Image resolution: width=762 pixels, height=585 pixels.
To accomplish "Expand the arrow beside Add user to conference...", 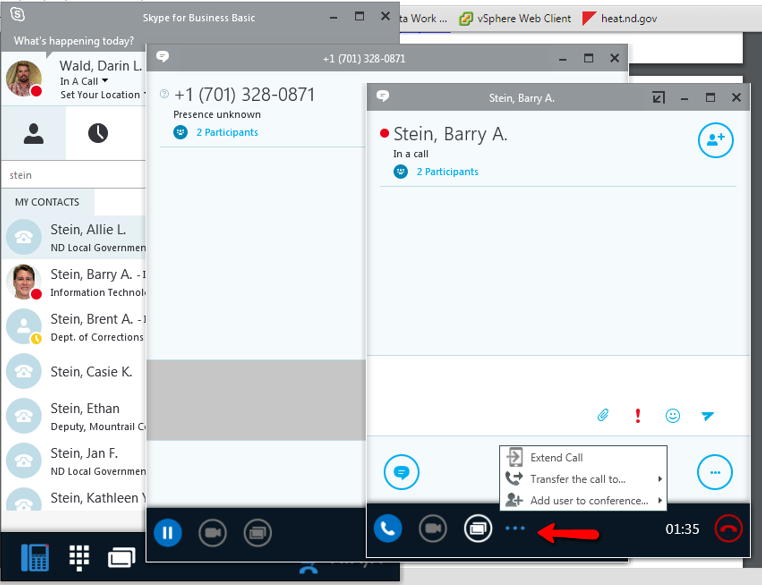I will tap(659, 500).
